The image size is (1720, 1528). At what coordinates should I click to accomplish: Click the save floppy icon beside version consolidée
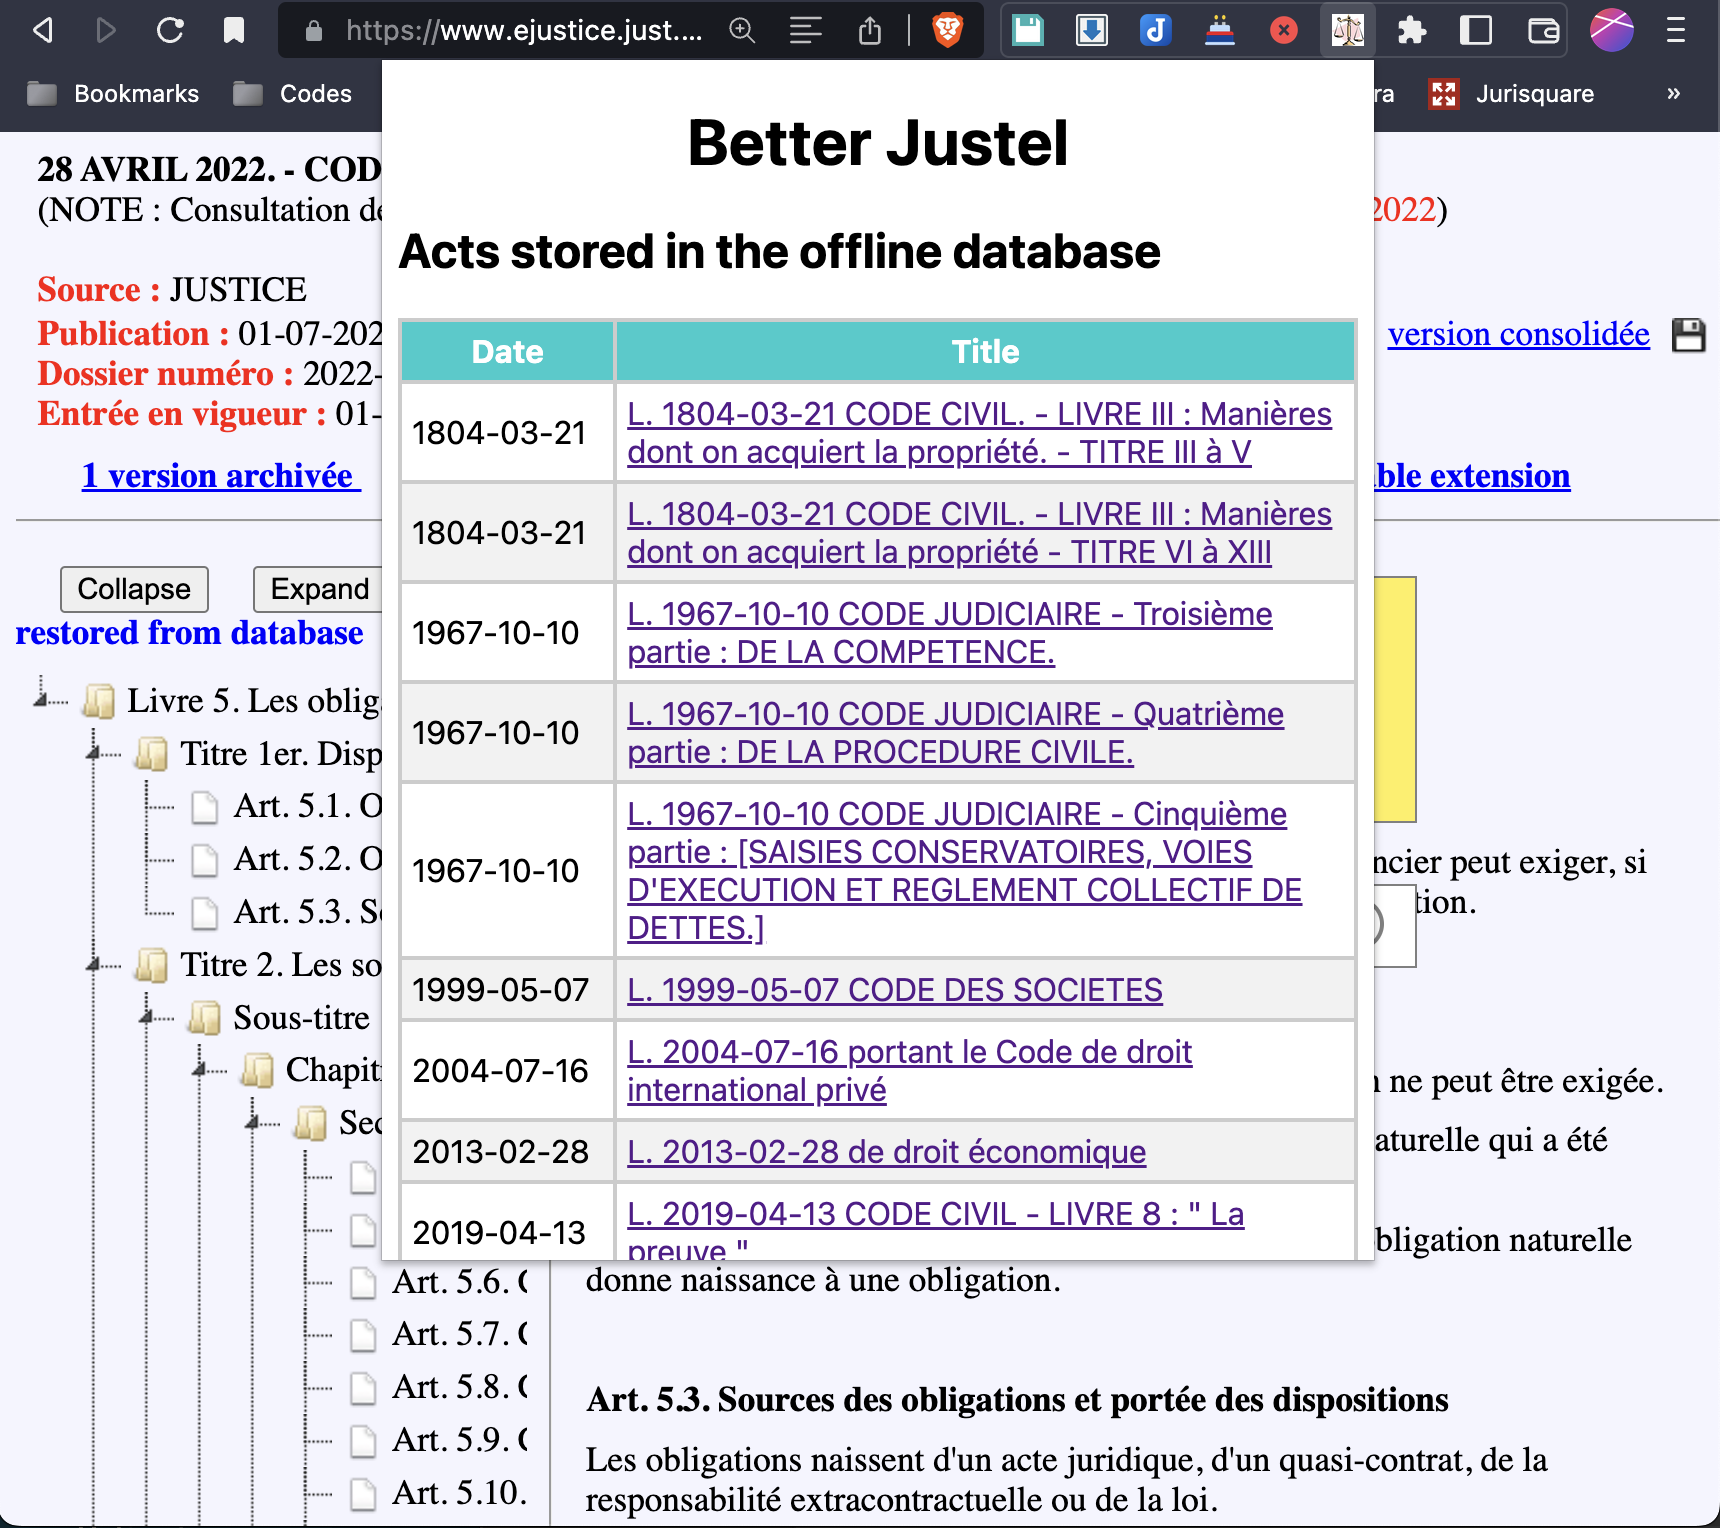coord(1688,335)
